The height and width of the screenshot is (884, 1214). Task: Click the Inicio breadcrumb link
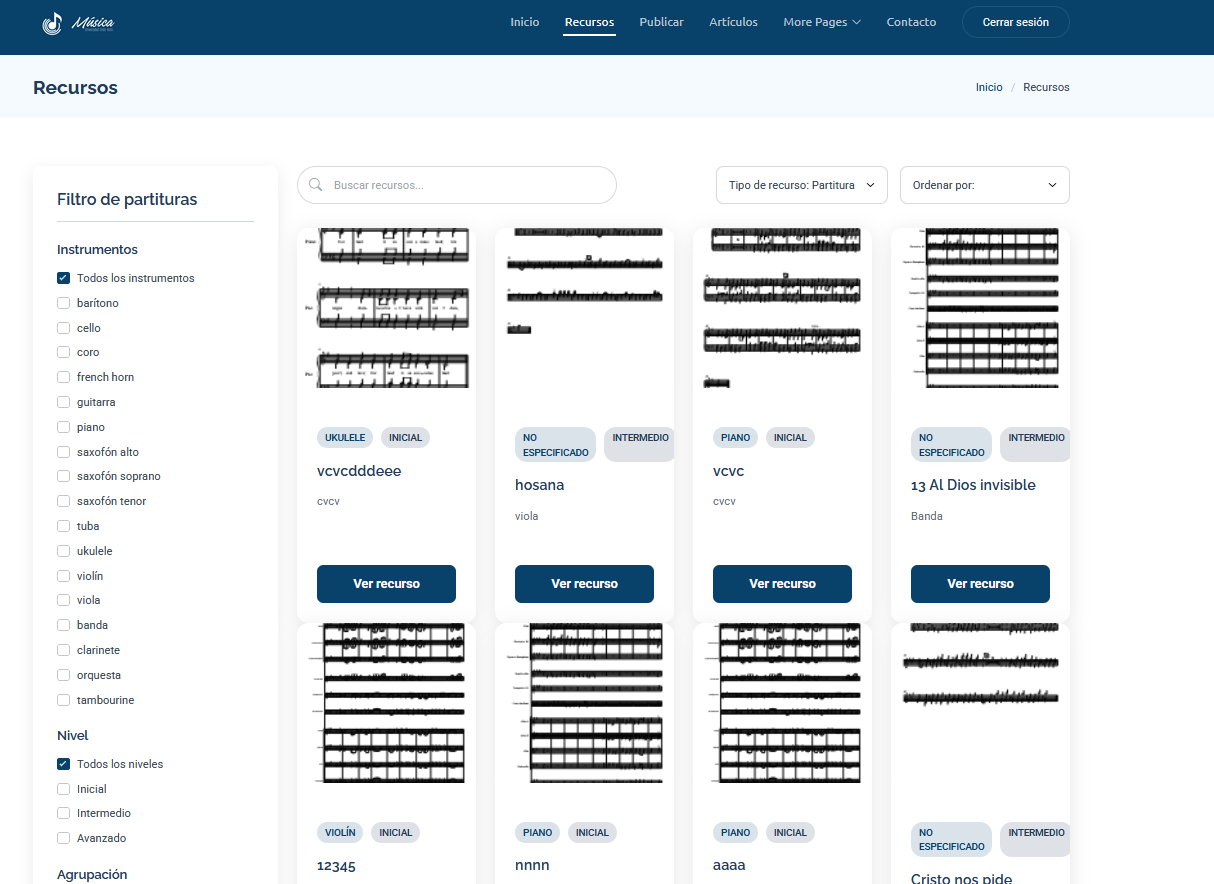click(x=989, y=87)
